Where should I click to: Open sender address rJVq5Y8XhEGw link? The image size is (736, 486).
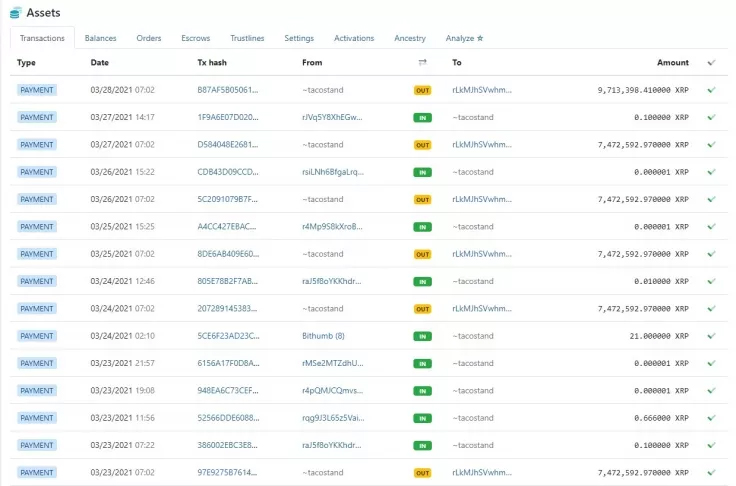pos(332,117)
